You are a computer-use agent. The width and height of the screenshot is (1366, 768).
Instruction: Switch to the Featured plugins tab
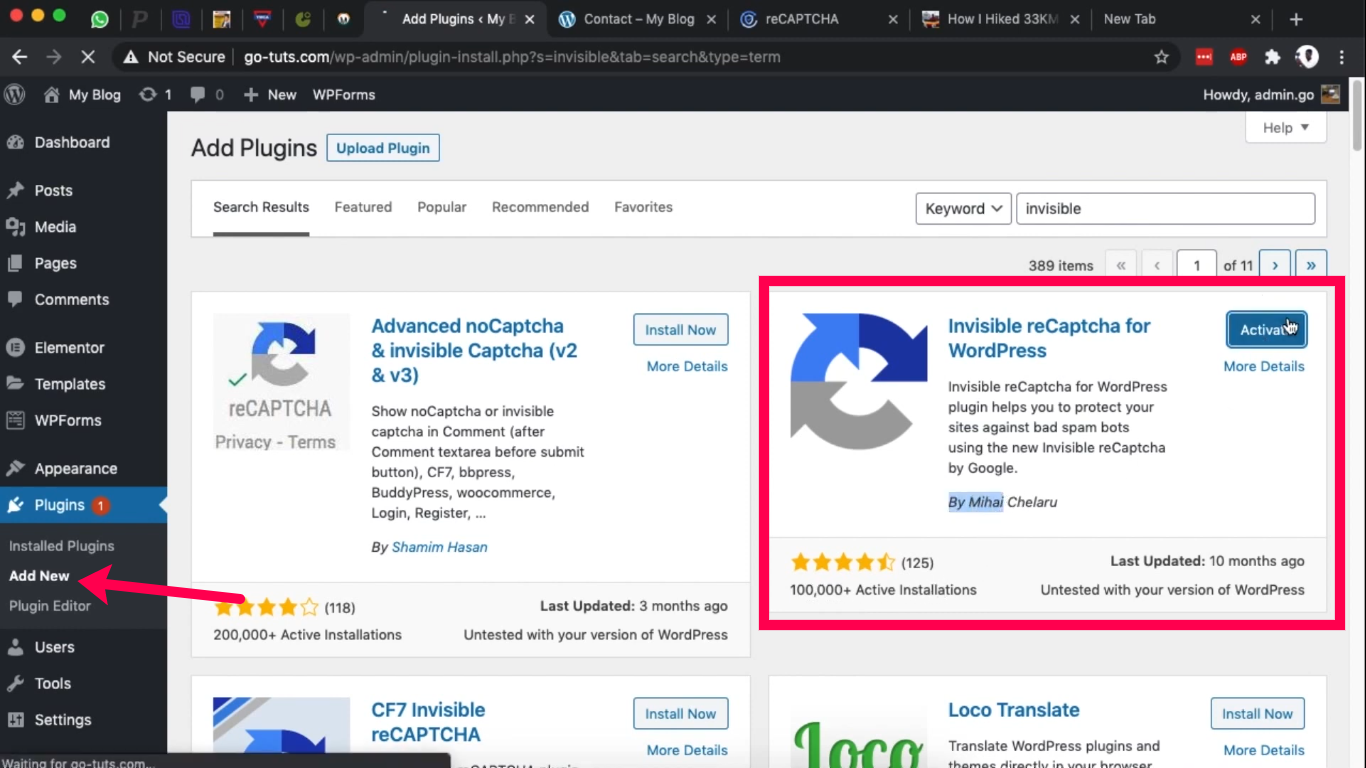[363, 207]
